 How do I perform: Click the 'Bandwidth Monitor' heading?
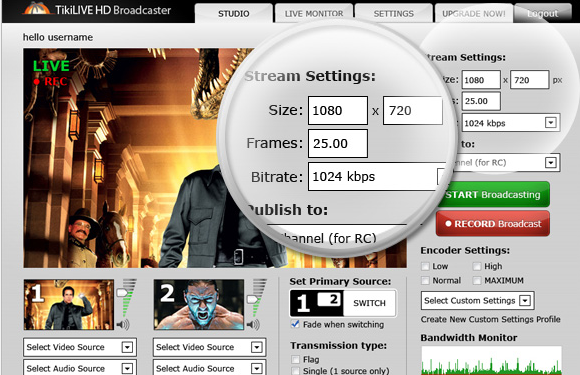click(469, 338)
